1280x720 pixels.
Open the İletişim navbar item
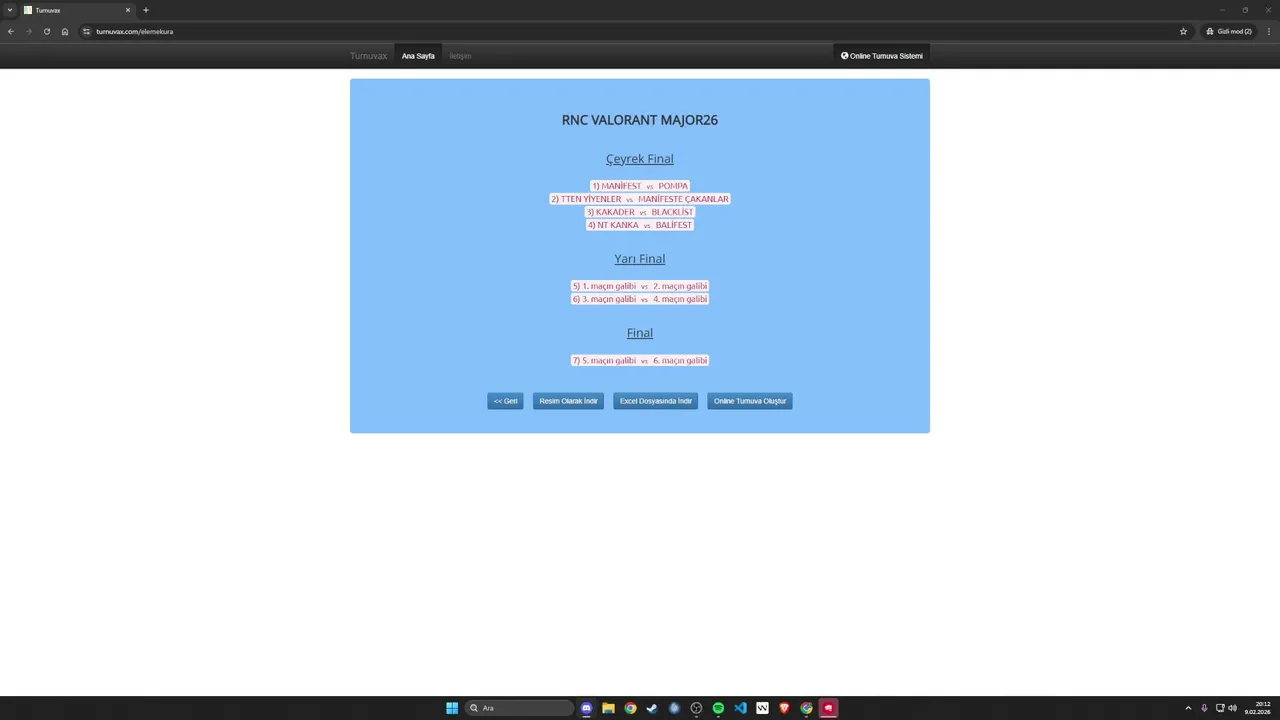point(460,56)
